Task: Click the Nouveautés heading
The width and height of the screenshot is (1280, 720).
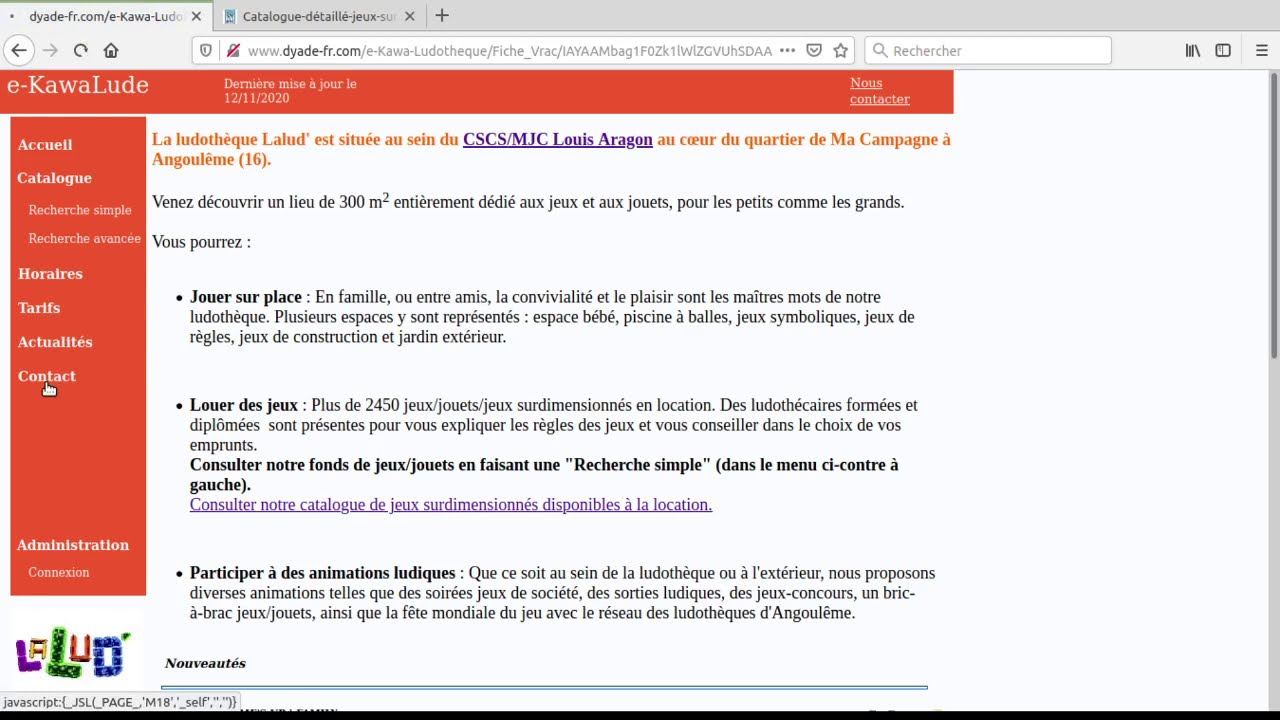Action: (205, 663)
